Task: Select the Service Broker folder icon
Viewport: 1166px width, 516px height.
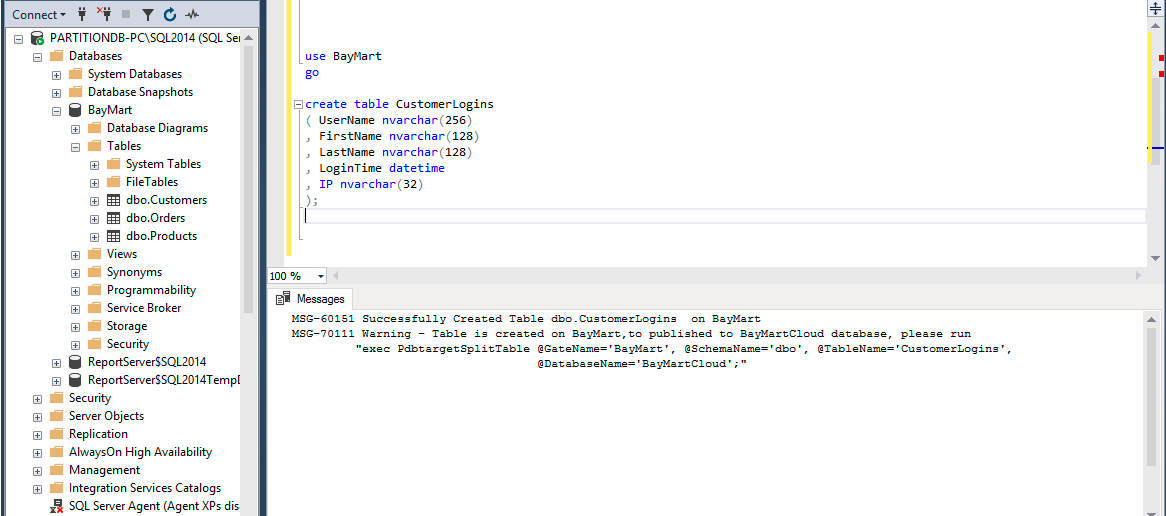Action: coord(94,307)
